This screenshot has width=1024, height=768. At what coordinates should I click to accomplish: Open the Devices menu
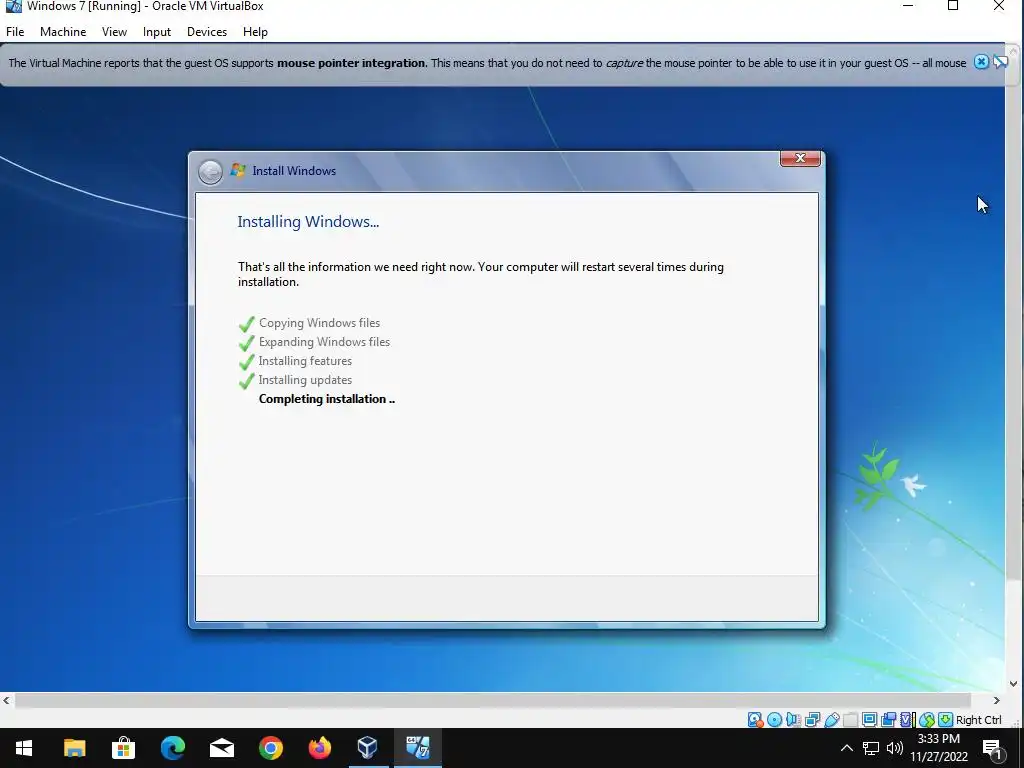coord(207,32)
